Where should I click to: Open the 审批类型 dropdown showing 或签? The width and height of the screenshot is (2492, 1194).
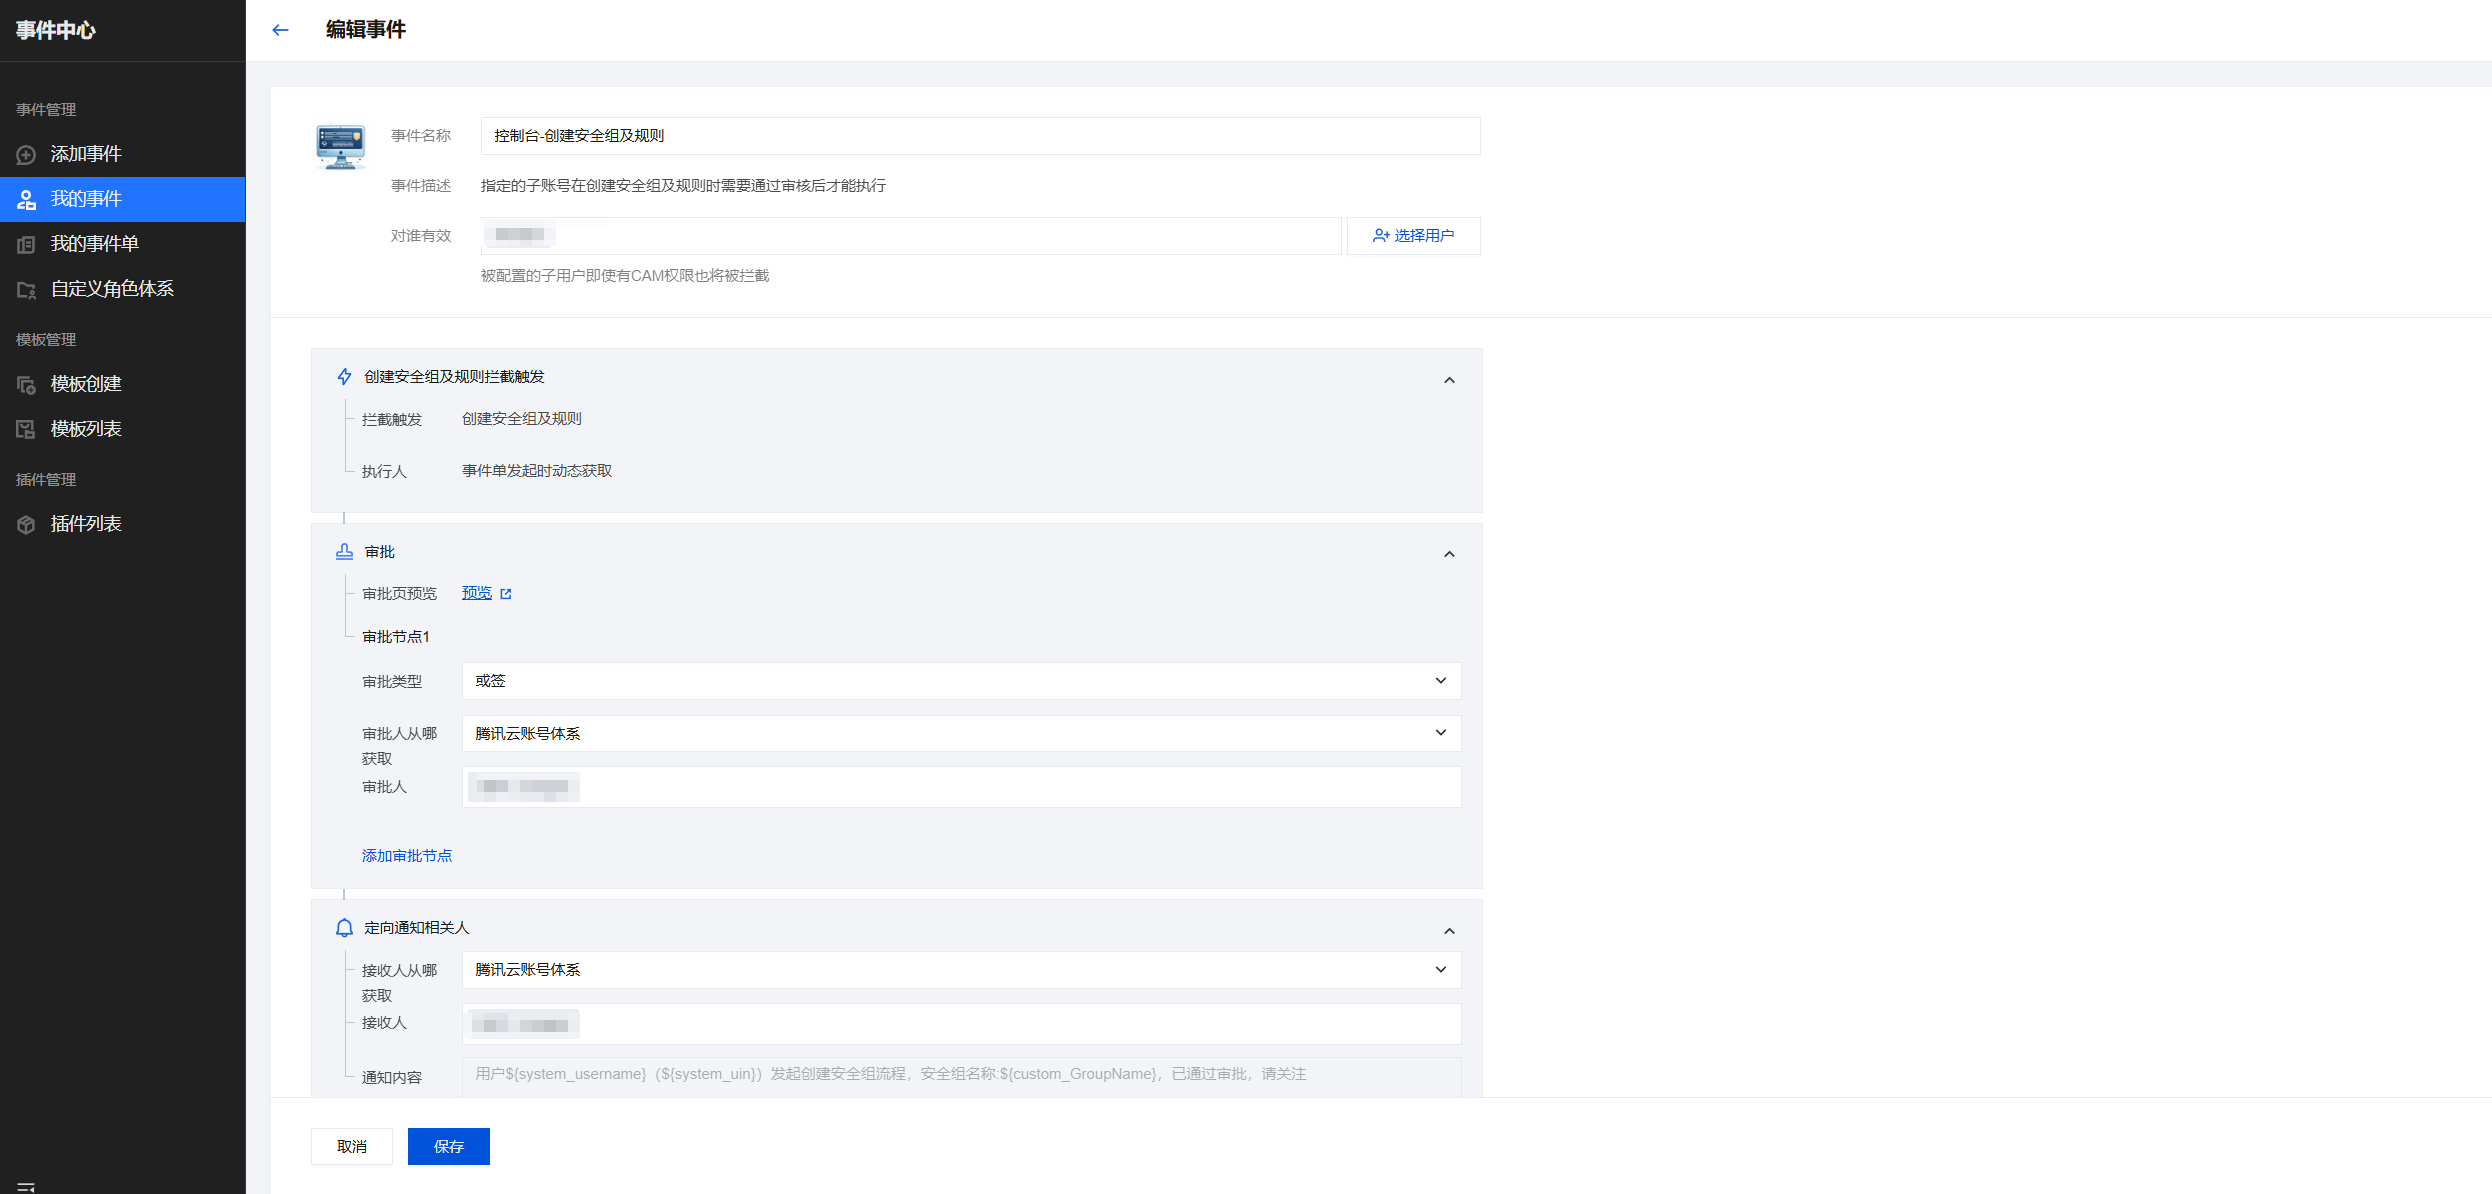(x=960, y=681)
